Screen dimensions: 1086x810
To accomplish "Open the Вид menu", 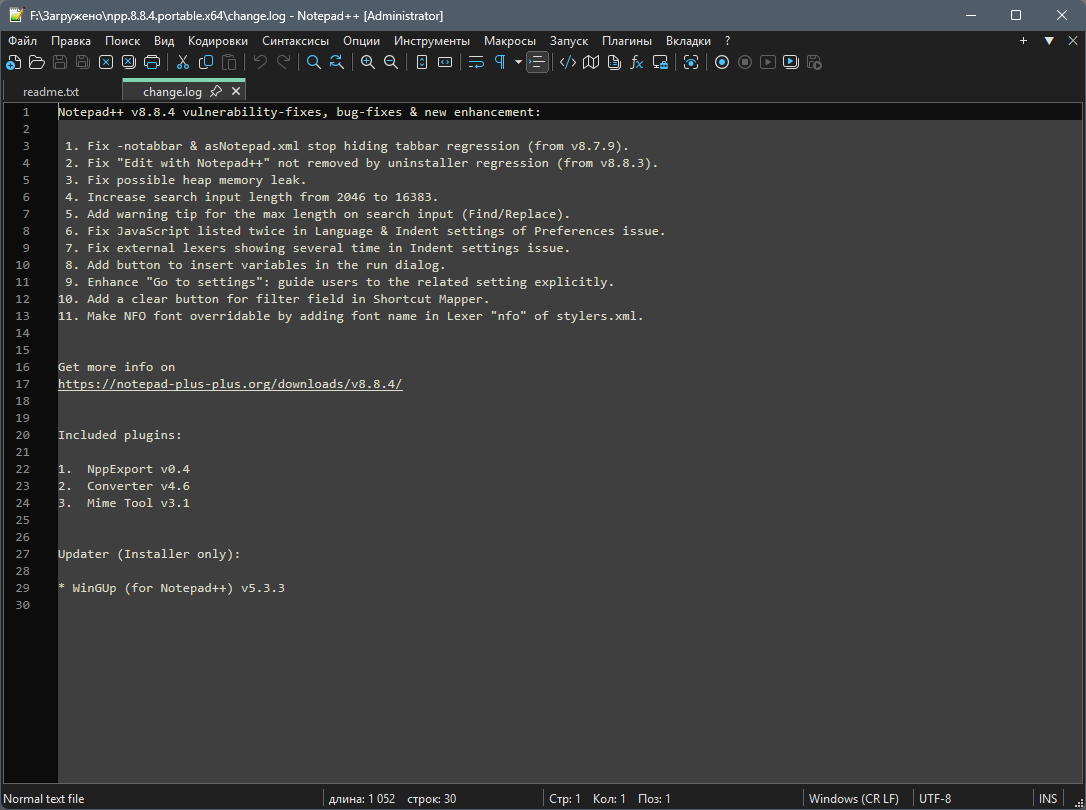I will [x=164, y=41].
